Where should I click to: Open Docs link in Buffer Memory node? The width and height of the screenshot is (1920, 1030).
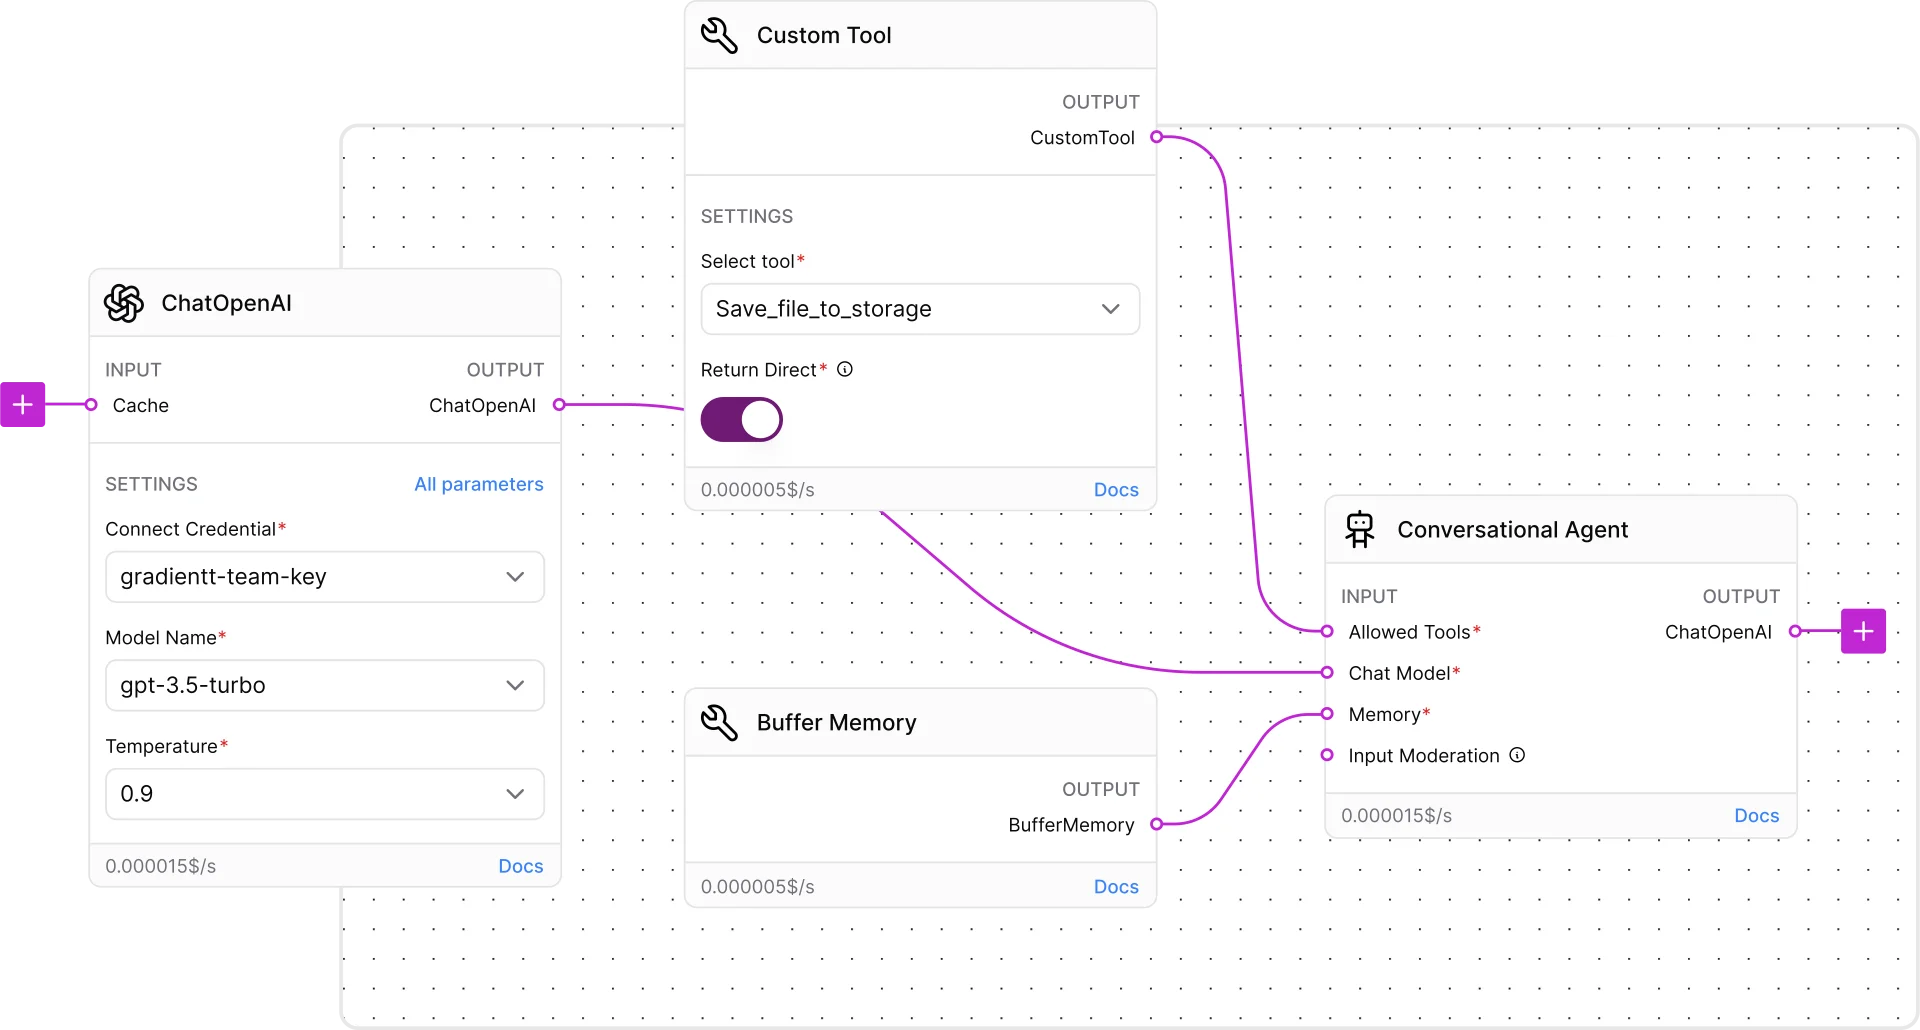point(1115,887)
